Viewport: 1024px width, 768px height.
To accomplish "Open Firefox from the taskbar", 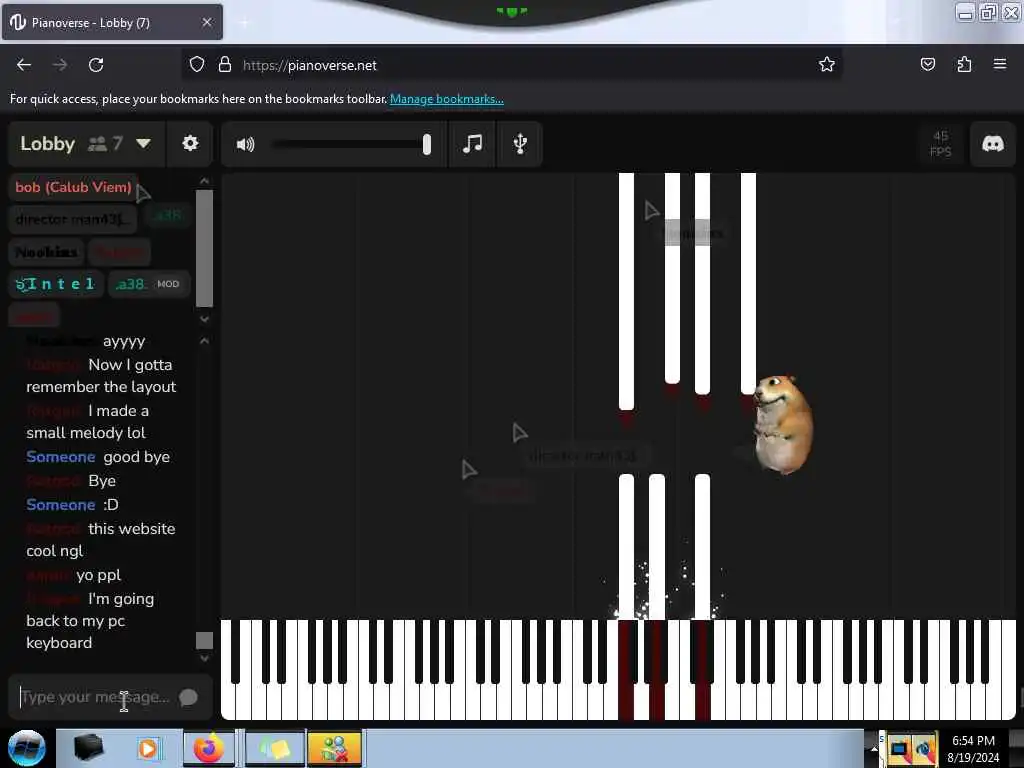I will [208, 748].
